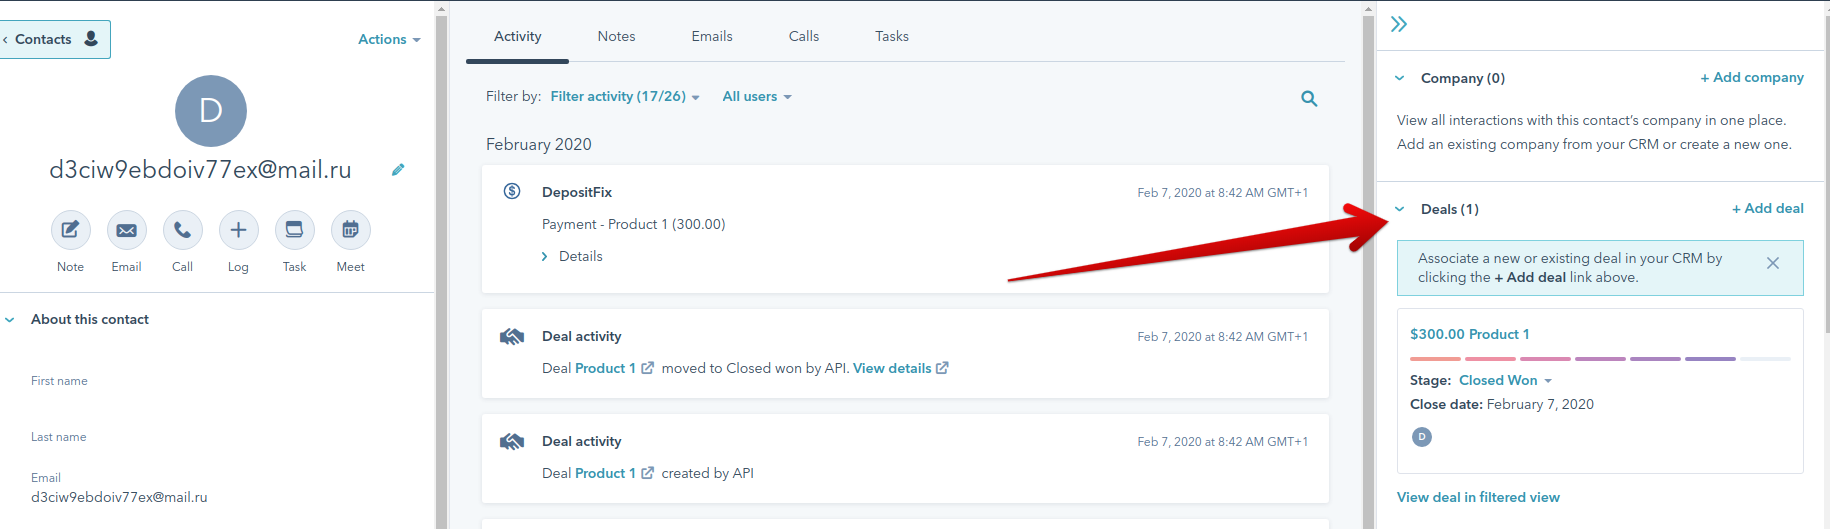This screenshot has width=1830, height=529.
Task: Click + Add deal link
Action: [1768, 209]
